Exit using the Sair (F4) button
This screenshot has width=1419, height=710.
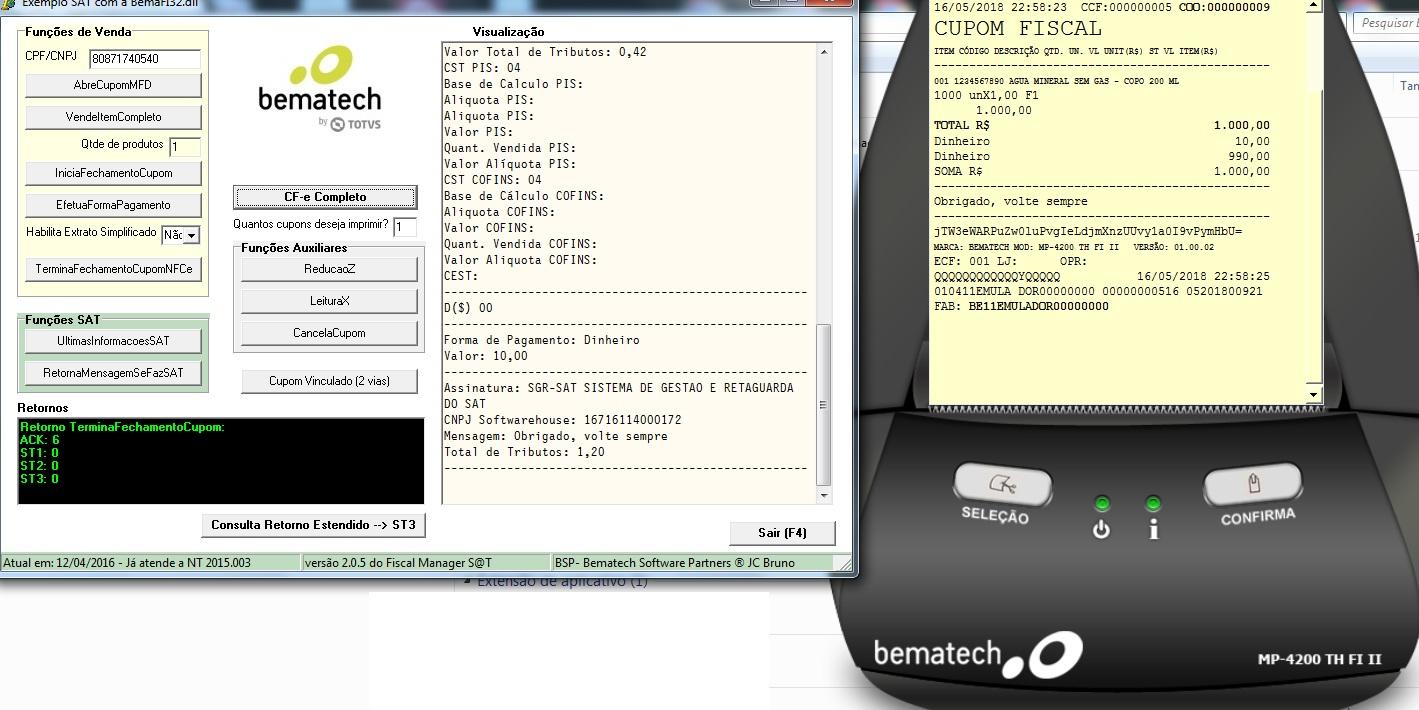tap(782, 533)
